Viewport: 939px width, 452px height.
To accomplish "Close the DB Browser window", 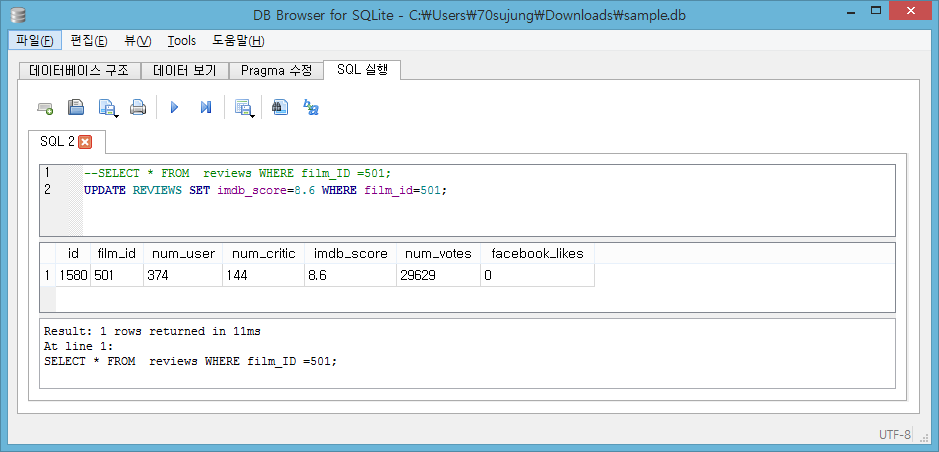I will (x=911, y=11).
